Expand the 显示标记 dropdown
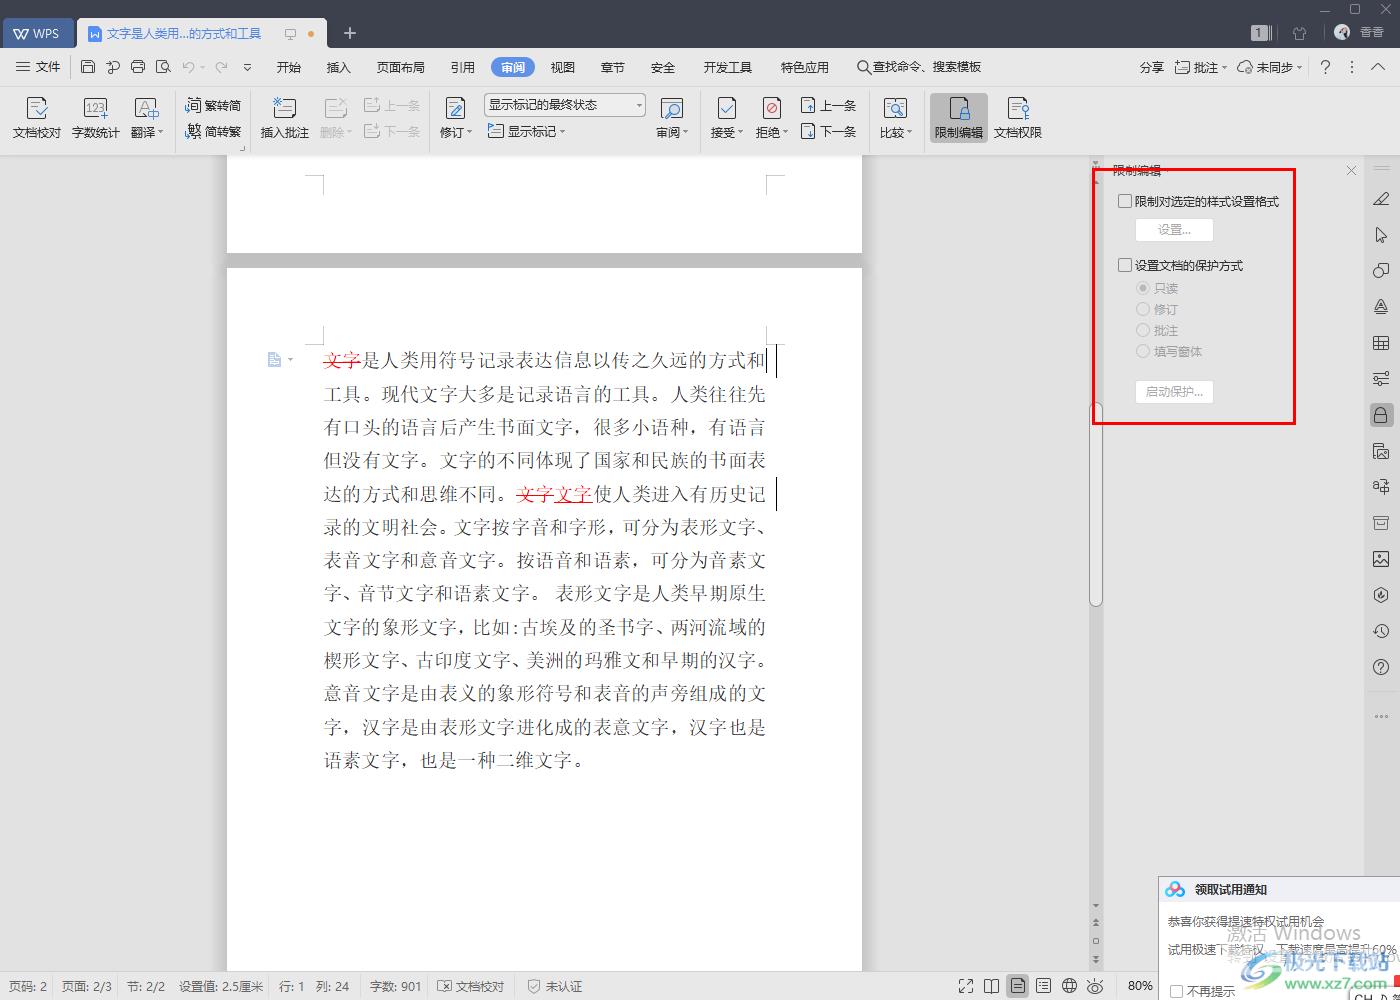The image size is (1400, 1000). [x=526, y=131]
